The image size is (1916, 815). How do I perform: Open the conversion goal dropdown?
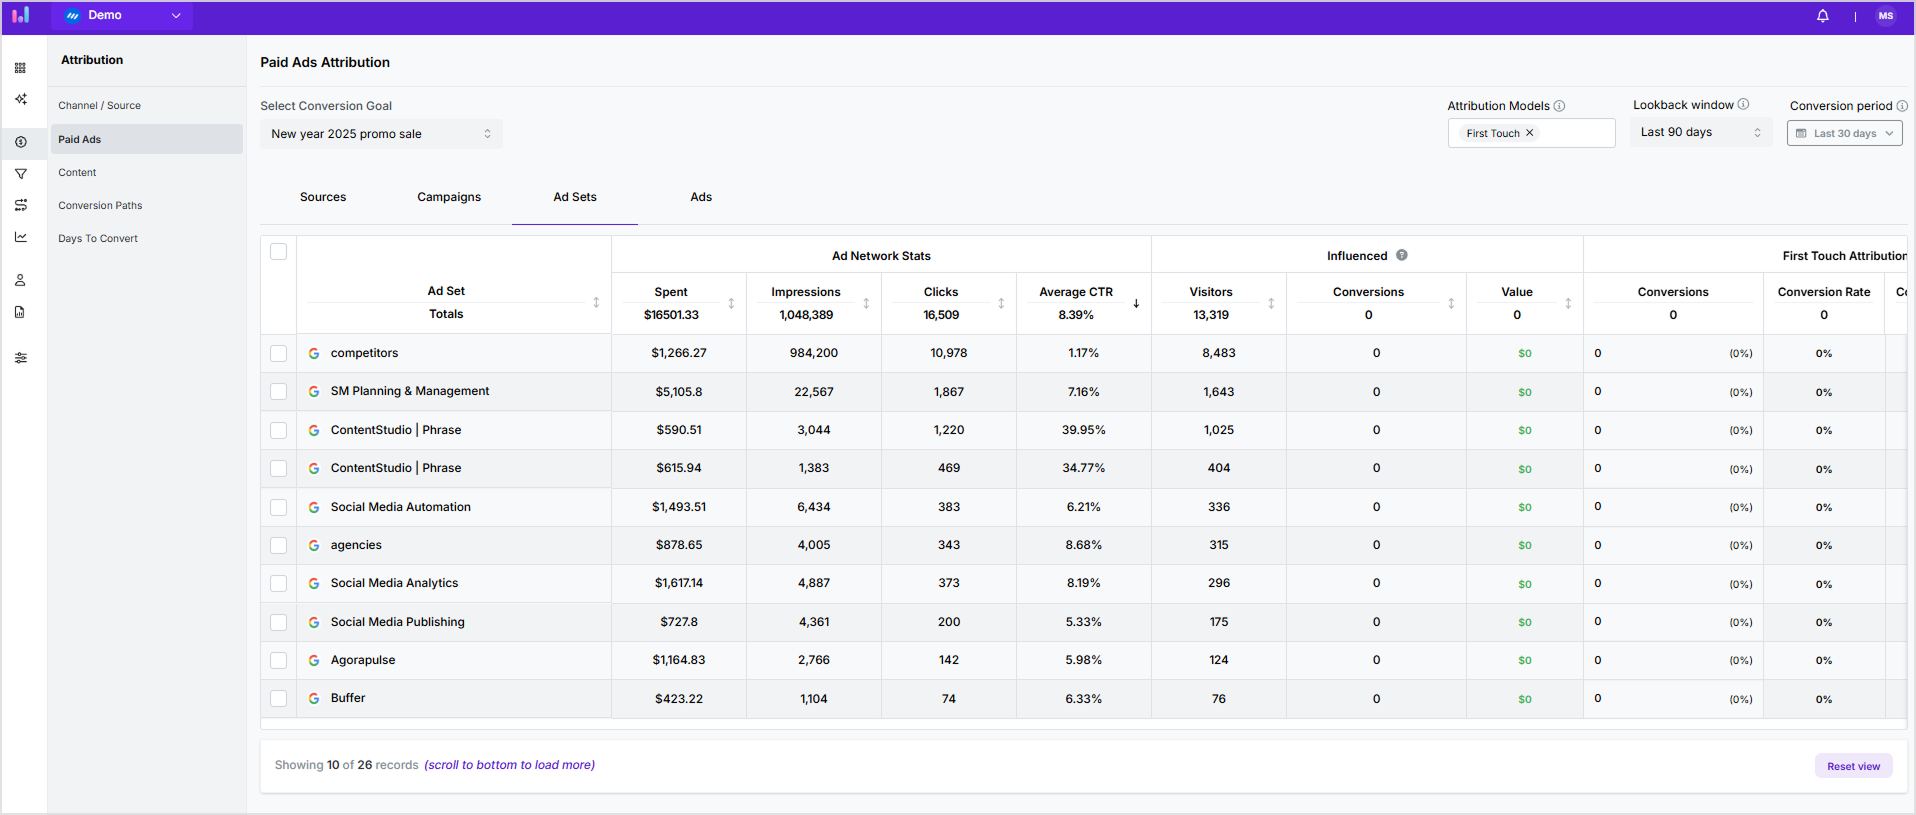click(381, 134)
